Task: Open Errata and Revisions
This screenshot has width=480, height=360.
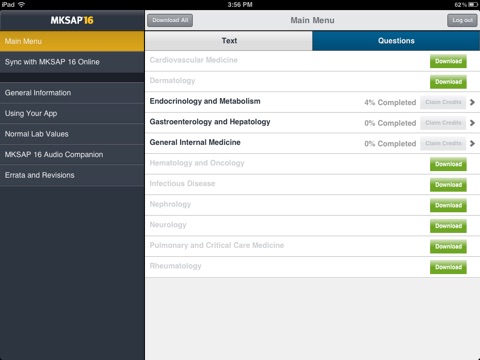Action: point(72,175)
